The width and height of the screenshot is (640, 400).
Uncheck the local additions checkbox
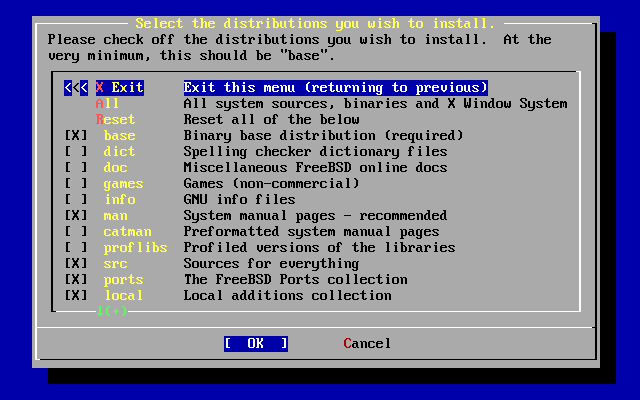tap(76, 296)
